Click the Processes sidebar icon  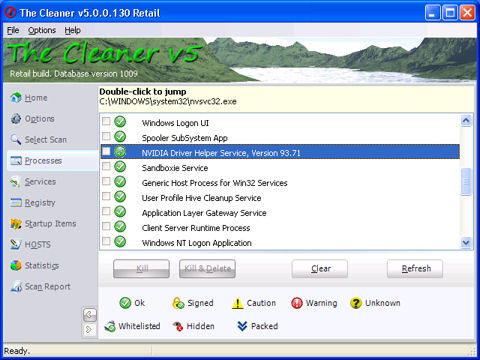coord(16,161)
